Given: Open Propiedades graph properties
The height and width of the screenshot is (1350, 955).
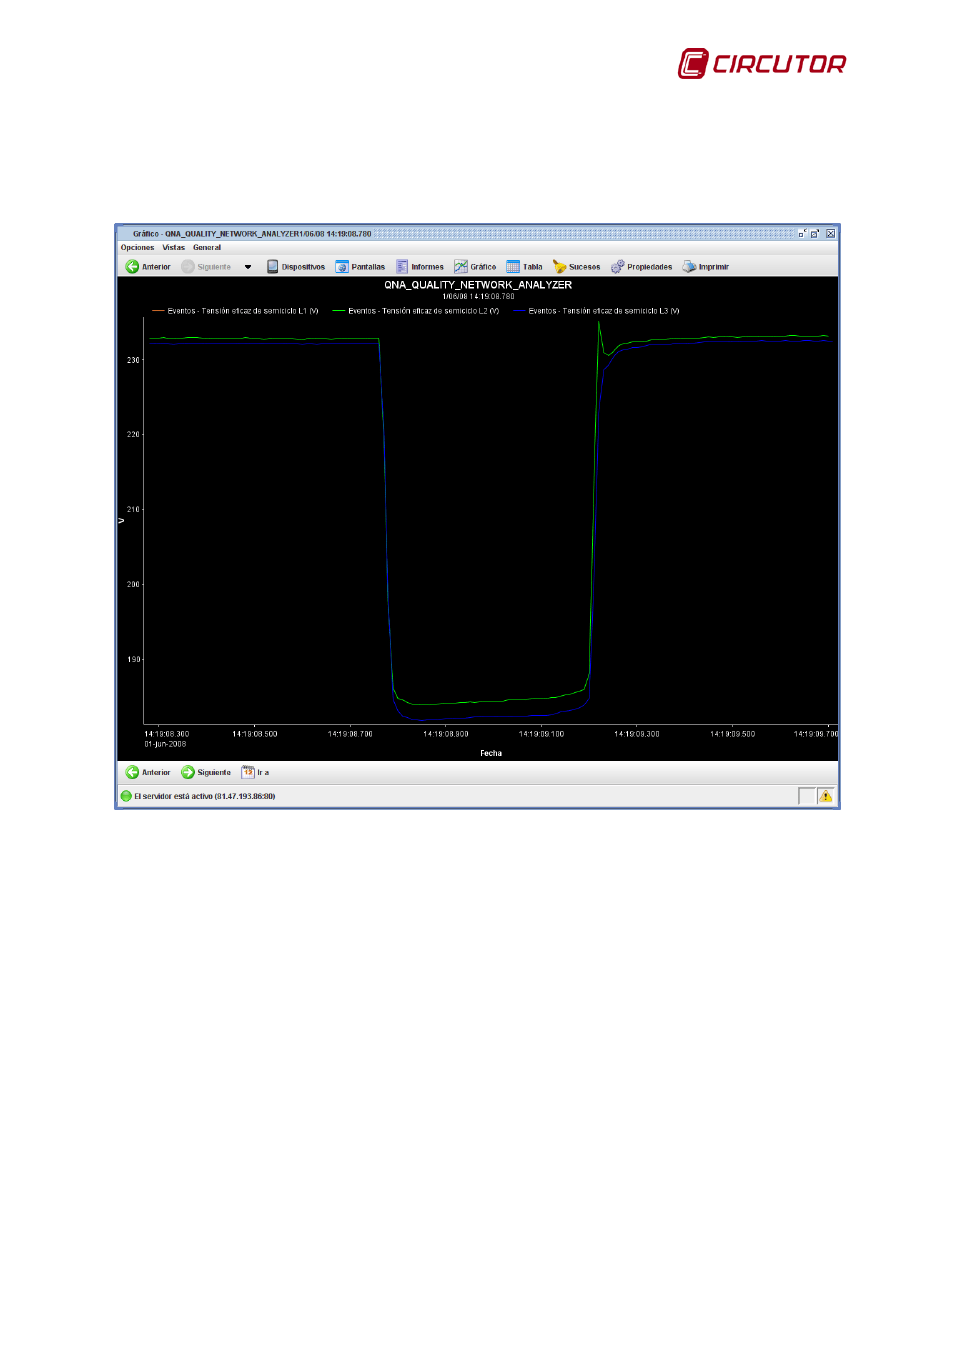Looking at the screenshot, I should point(642,267).
